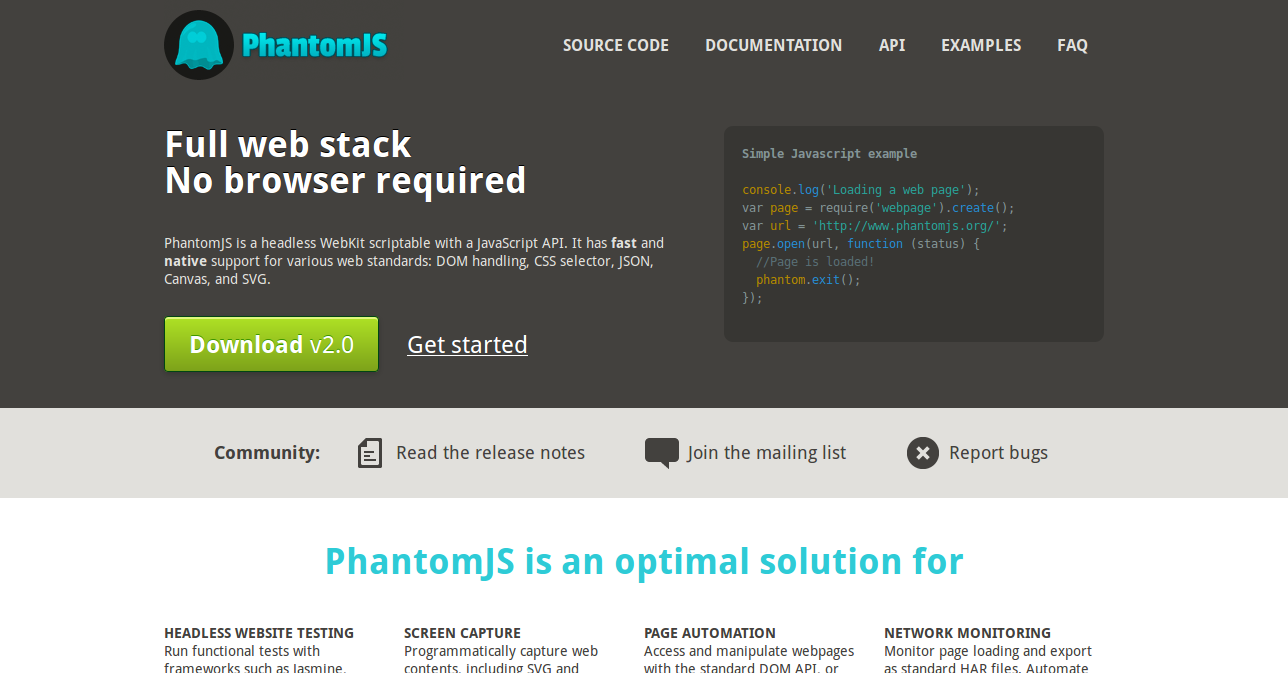1288x673 pixels.
Task: Click the NETWORK MONITORING heading
Action: (x=967, y=633)
